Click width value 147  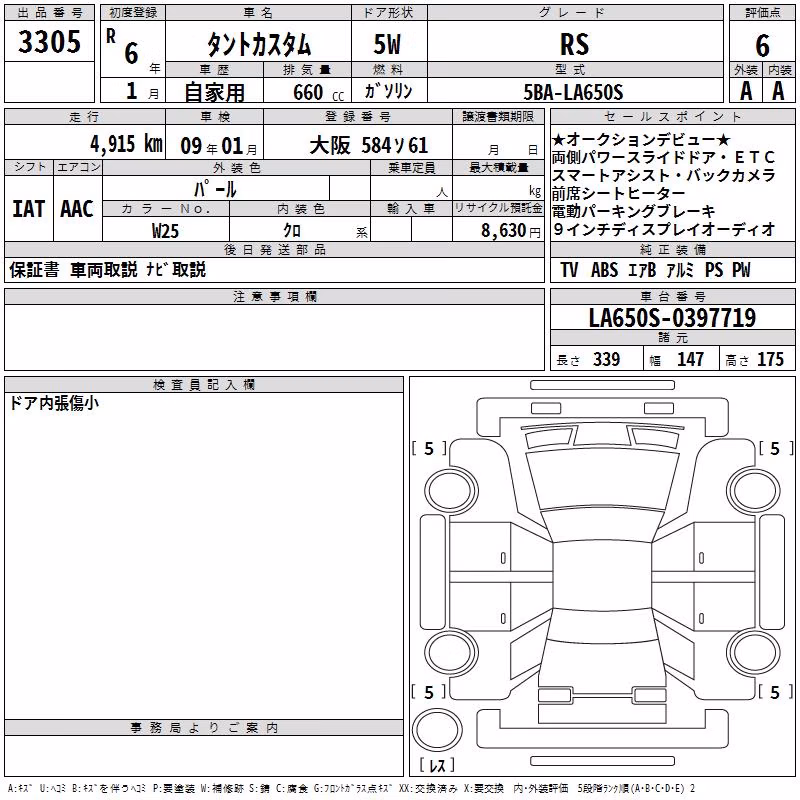690,359
